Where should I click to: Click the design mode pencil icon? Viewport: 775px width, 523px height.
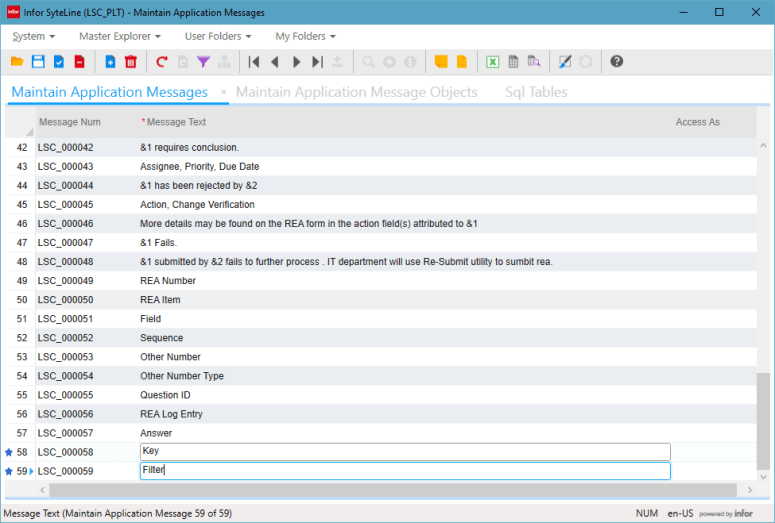(565, 62)
